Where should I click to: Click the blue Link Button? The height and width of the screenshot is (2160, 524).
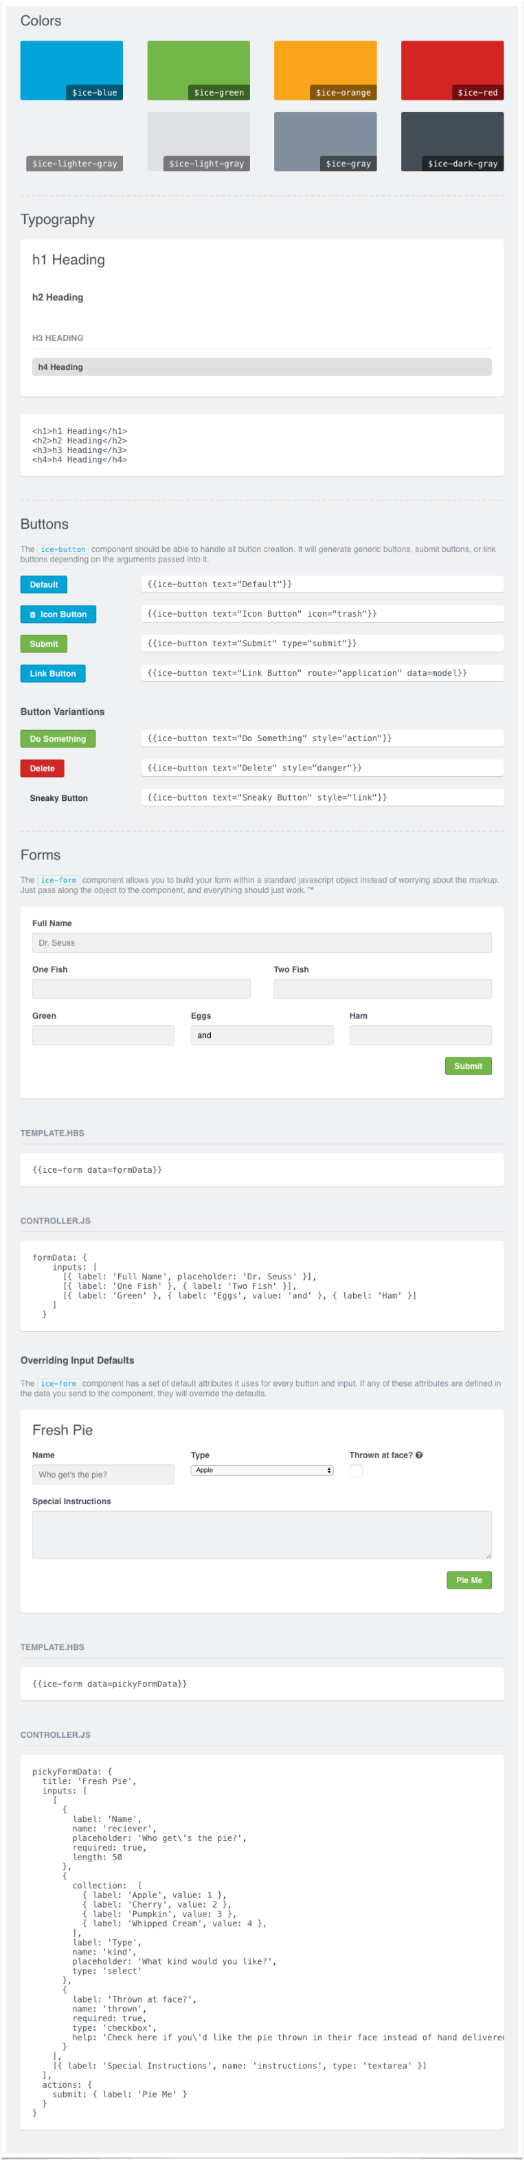pos(53,674)
